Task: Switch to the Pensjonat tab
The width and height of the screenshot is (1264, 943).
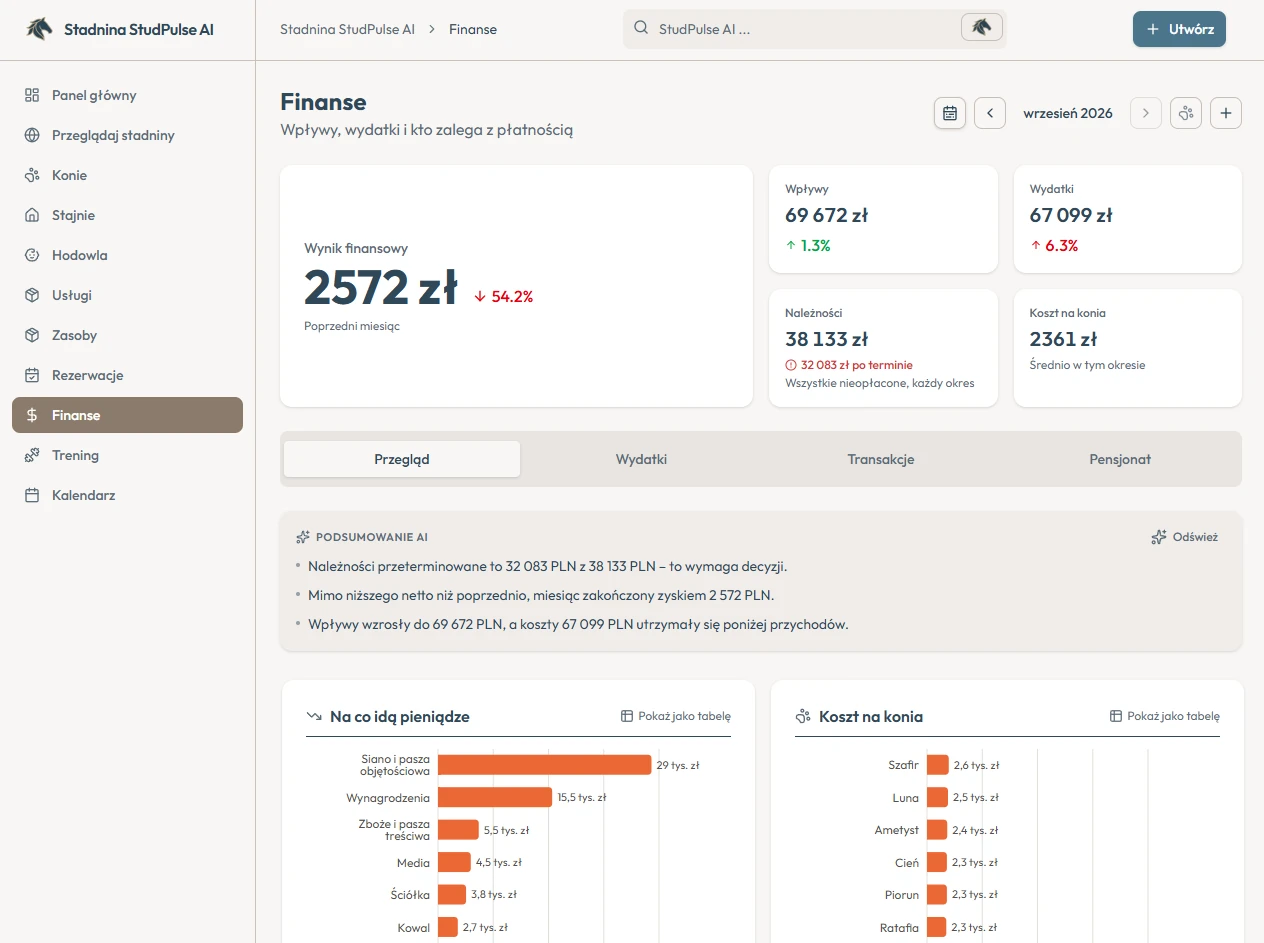Action: (1120, 459)
